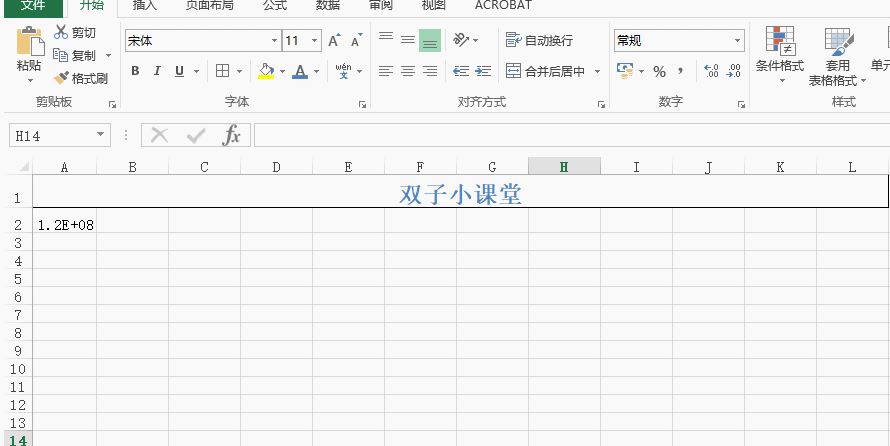Apply the yellow fill color bucket
890x446 pixels.
[x=266, y=71]
